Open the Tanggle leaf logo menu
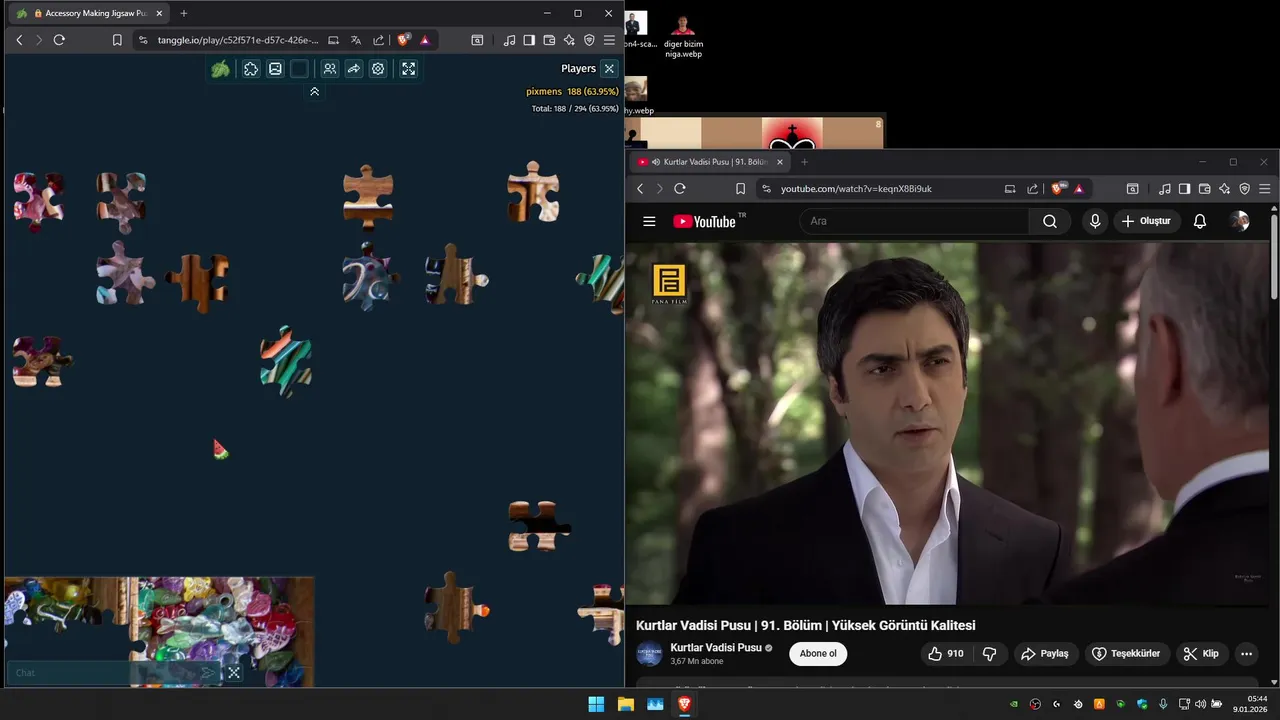1280x720 pixels. coord(221,69)
